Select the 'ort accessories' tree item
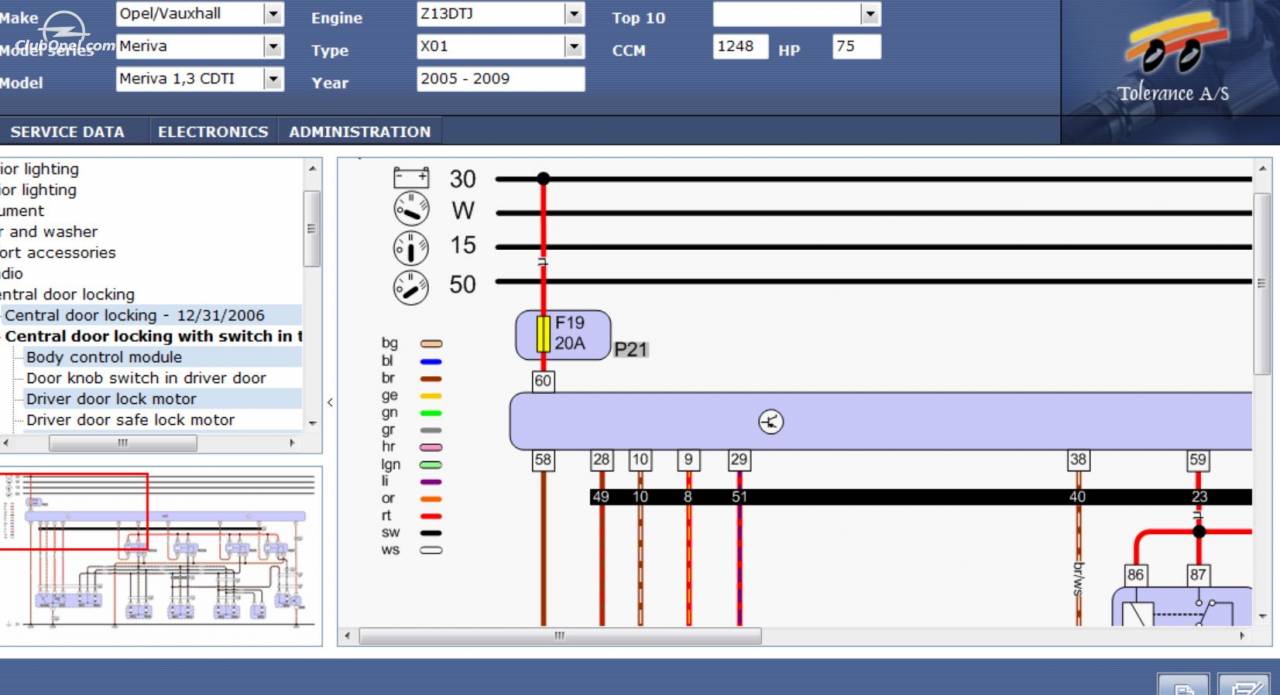 pos(57,252)
